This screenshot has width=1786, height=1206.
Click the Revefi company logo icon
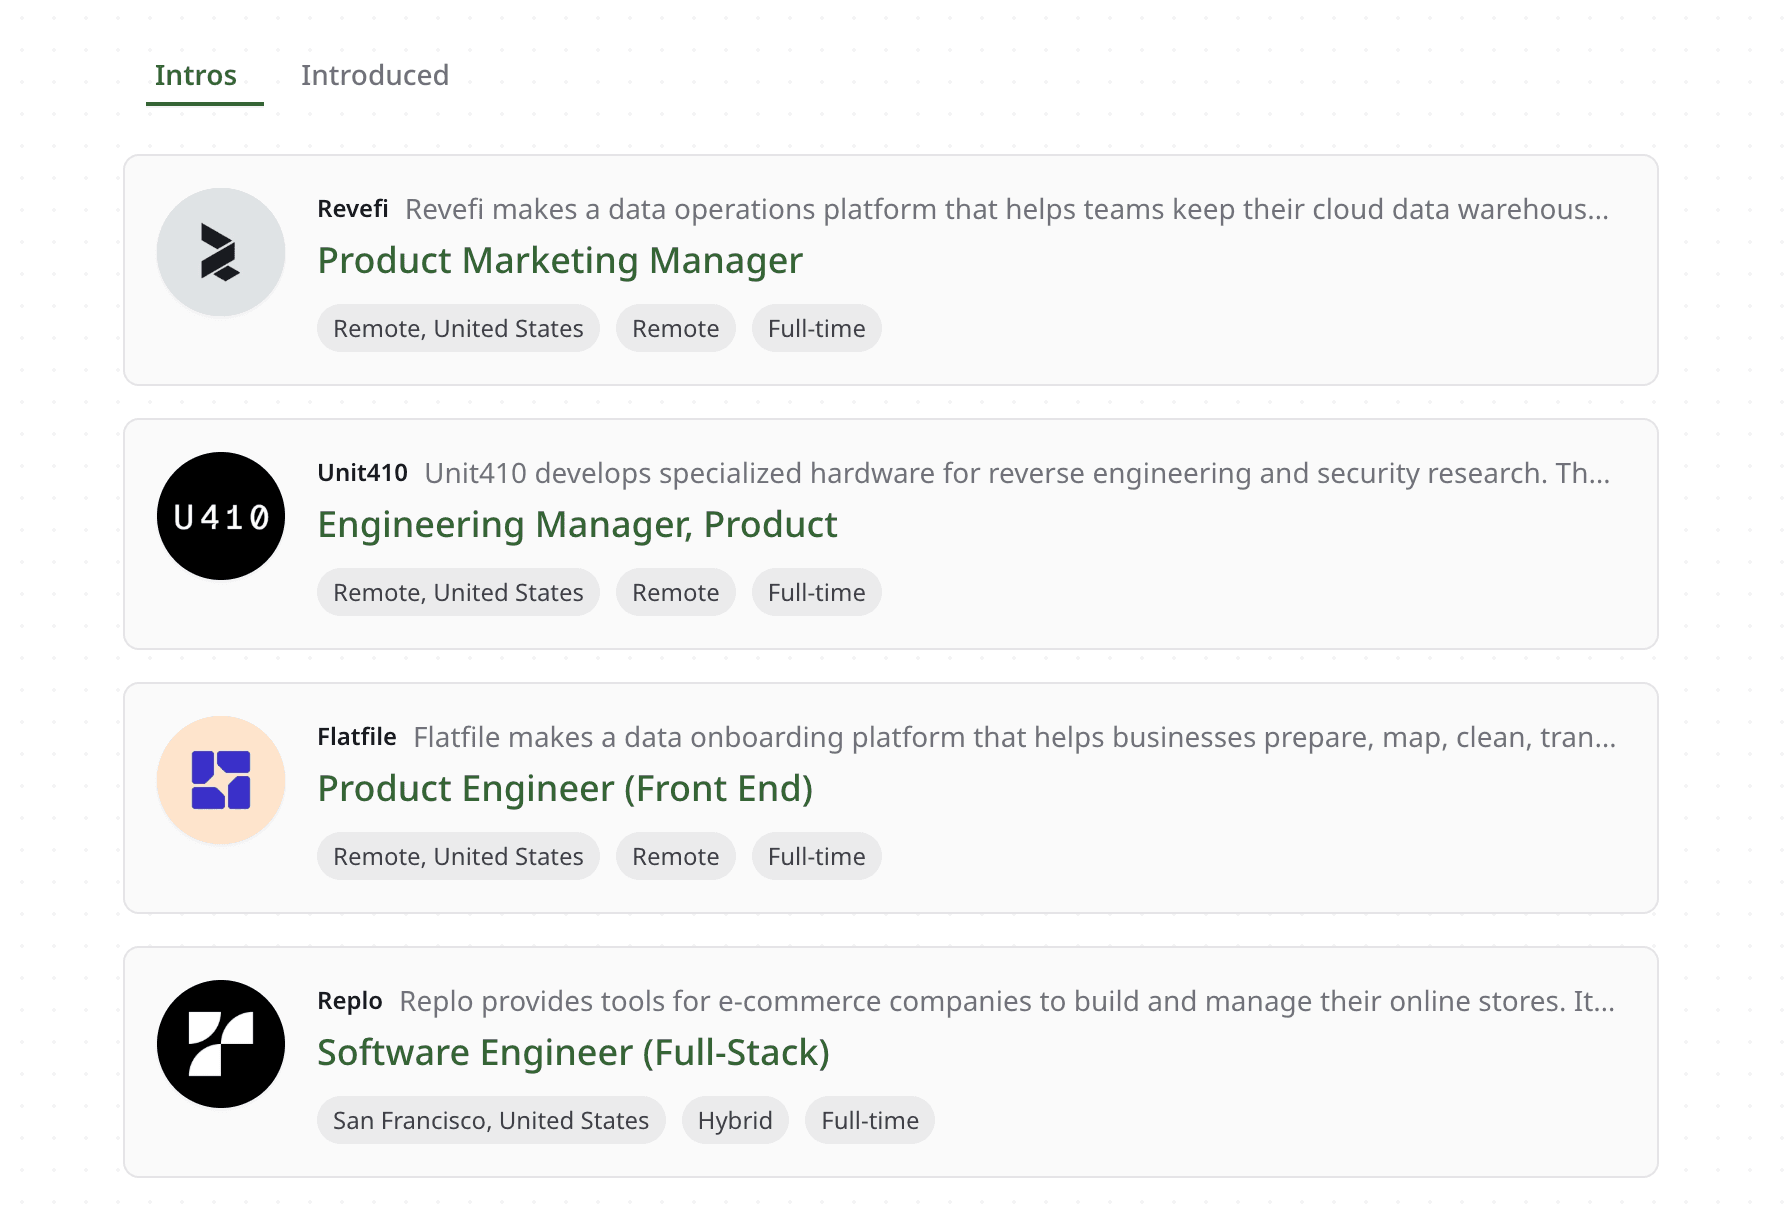pos(220,252)
